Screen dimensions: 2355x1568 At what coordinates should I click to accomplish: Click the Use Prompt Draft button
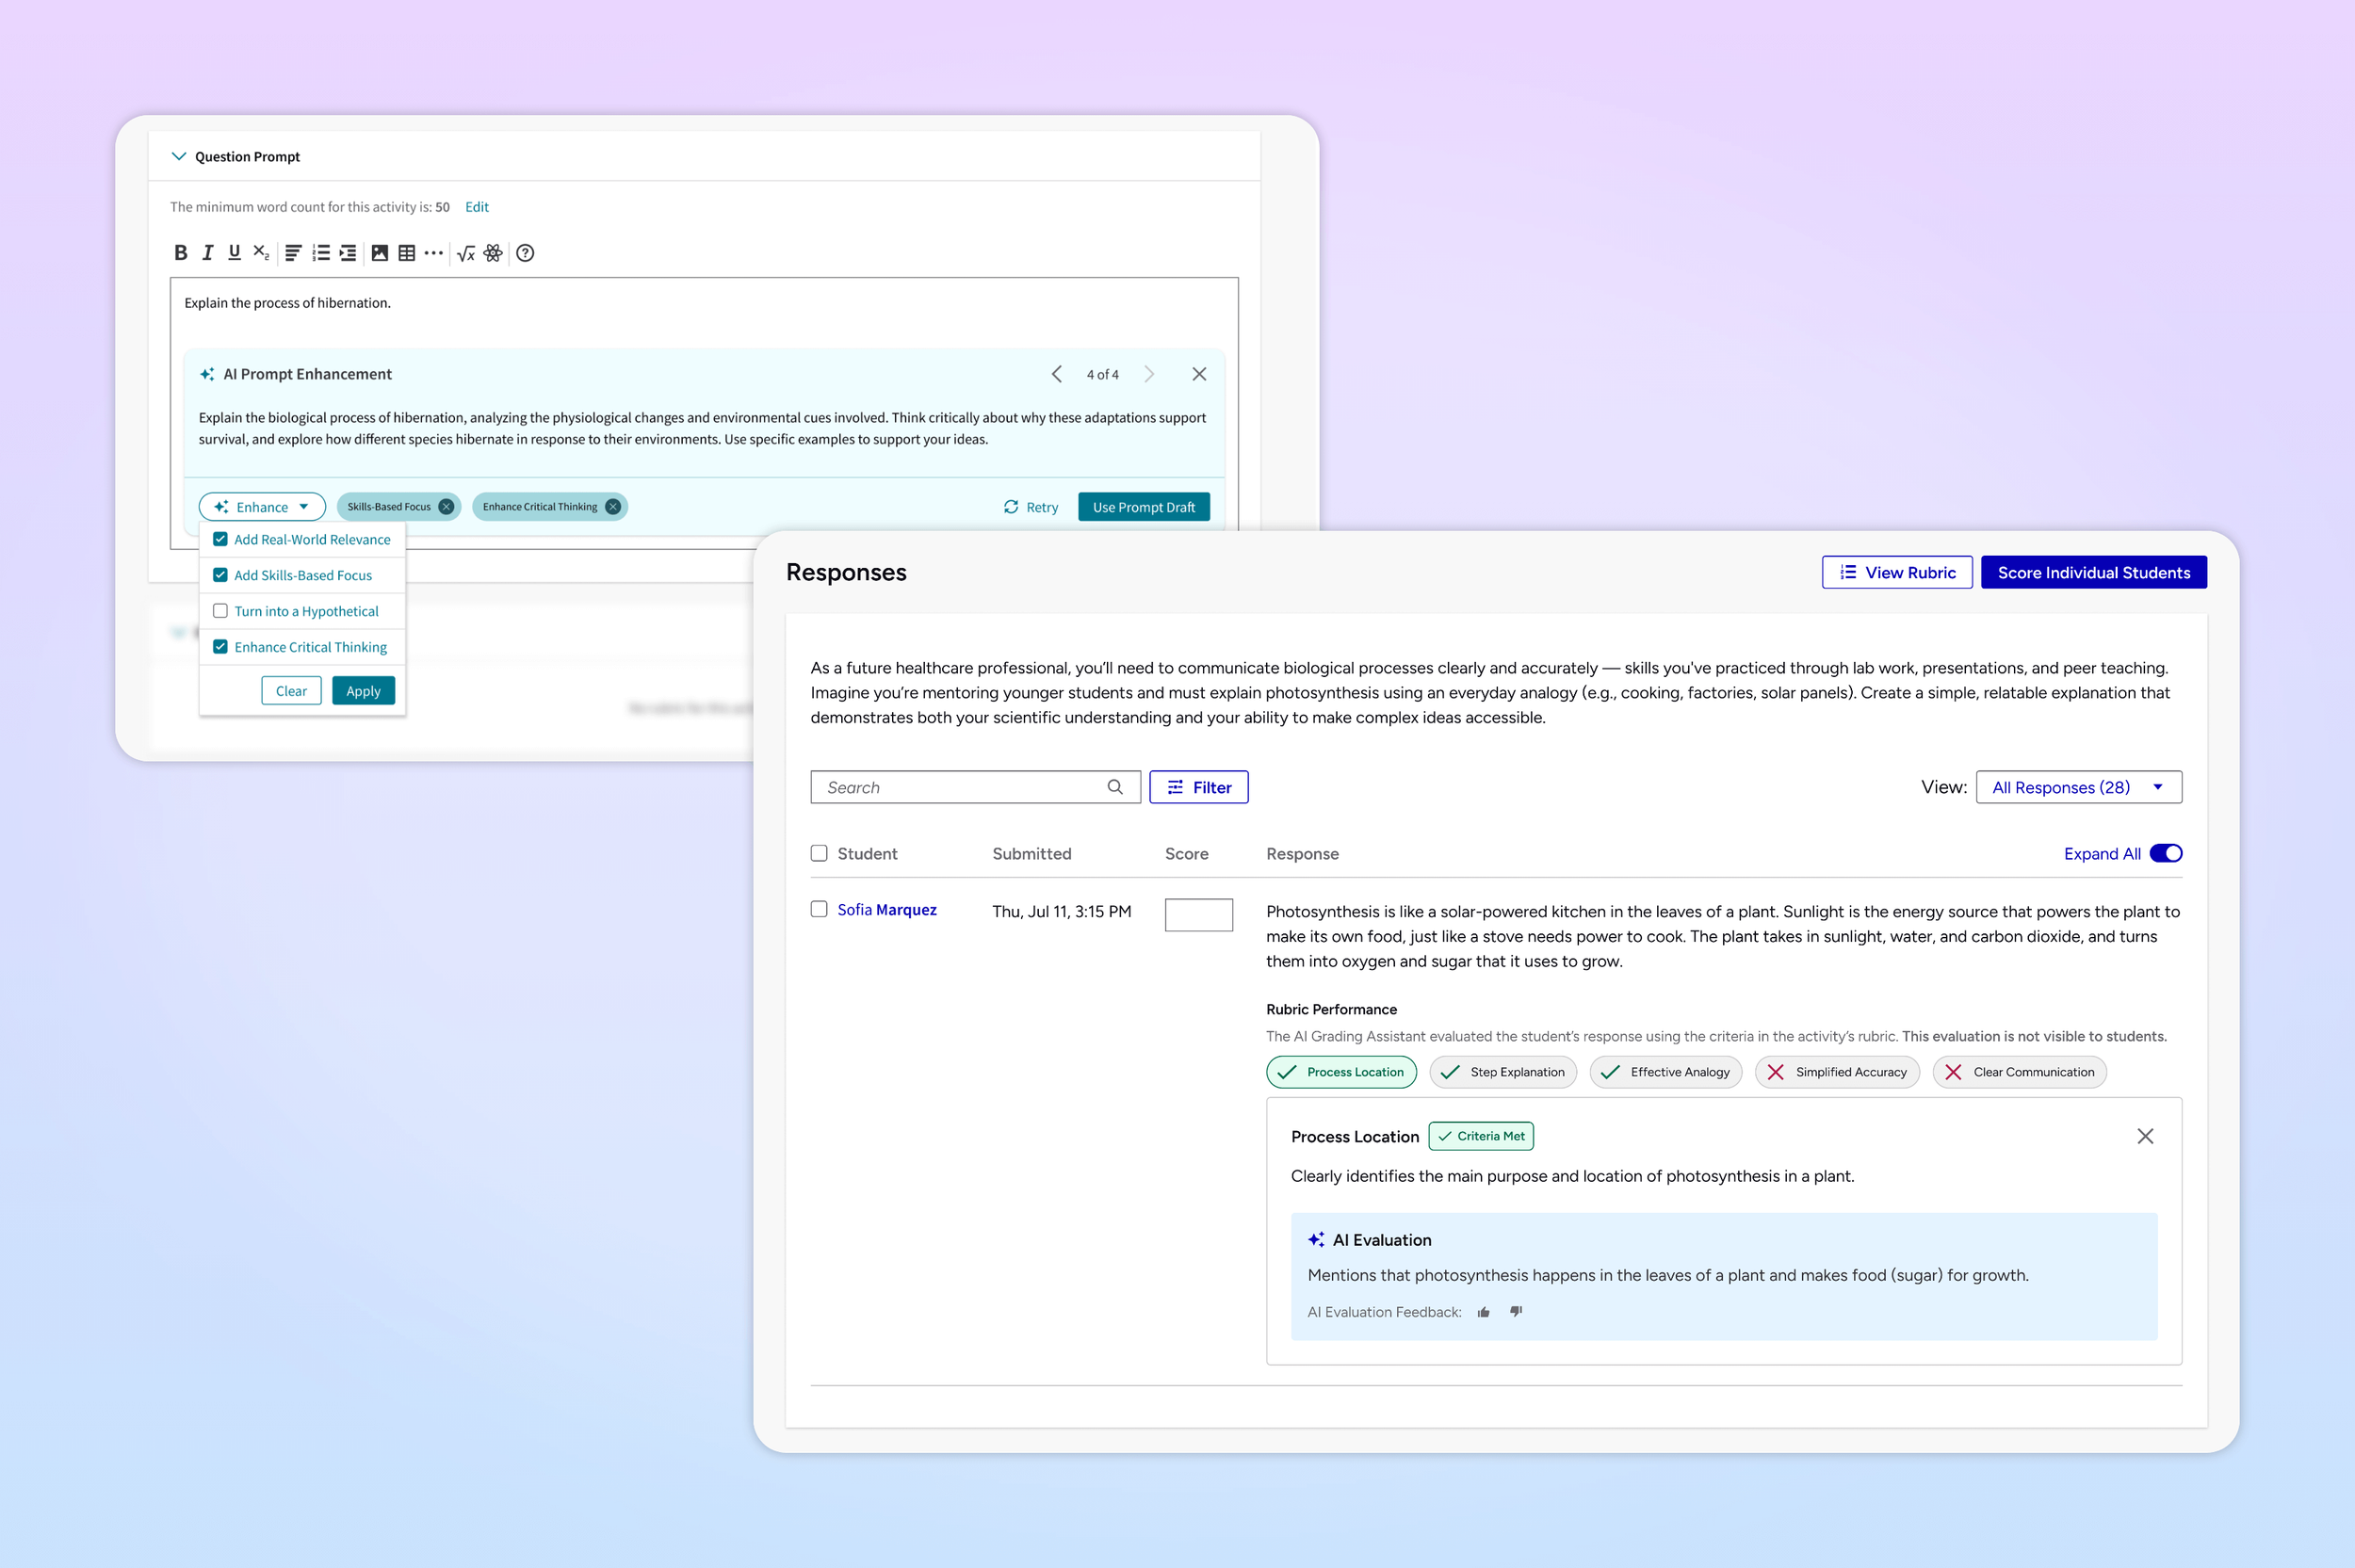1143,507
